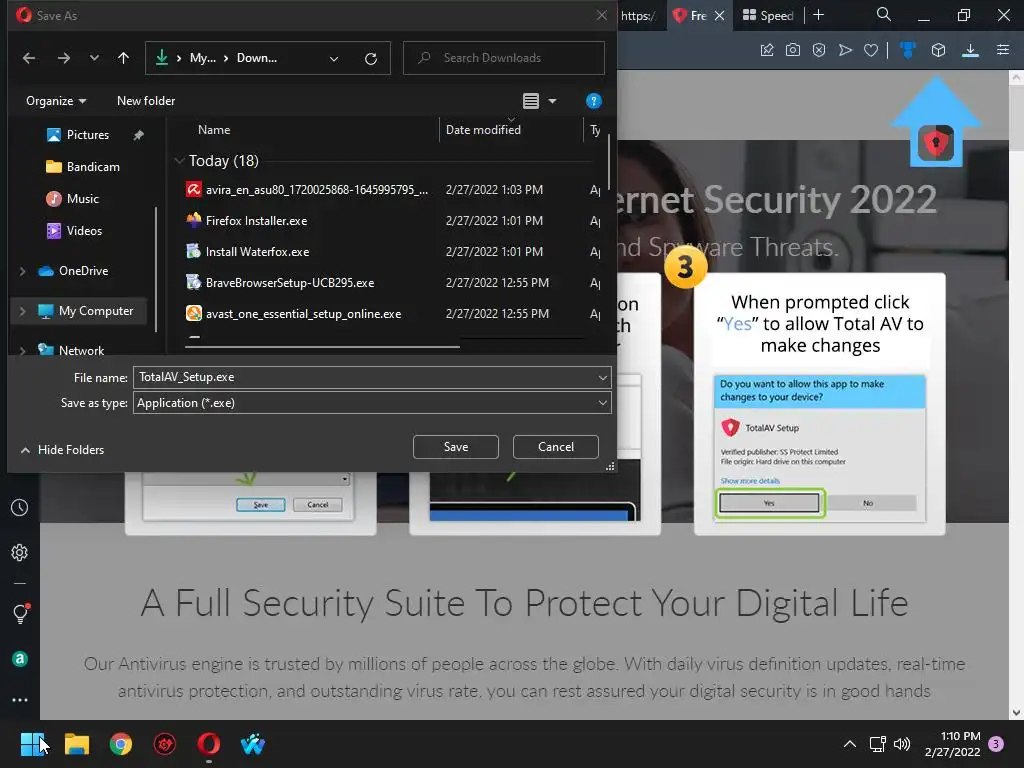Open the view options dropdown arrow
Screen dimensions: 1024x768
(552, 101)
